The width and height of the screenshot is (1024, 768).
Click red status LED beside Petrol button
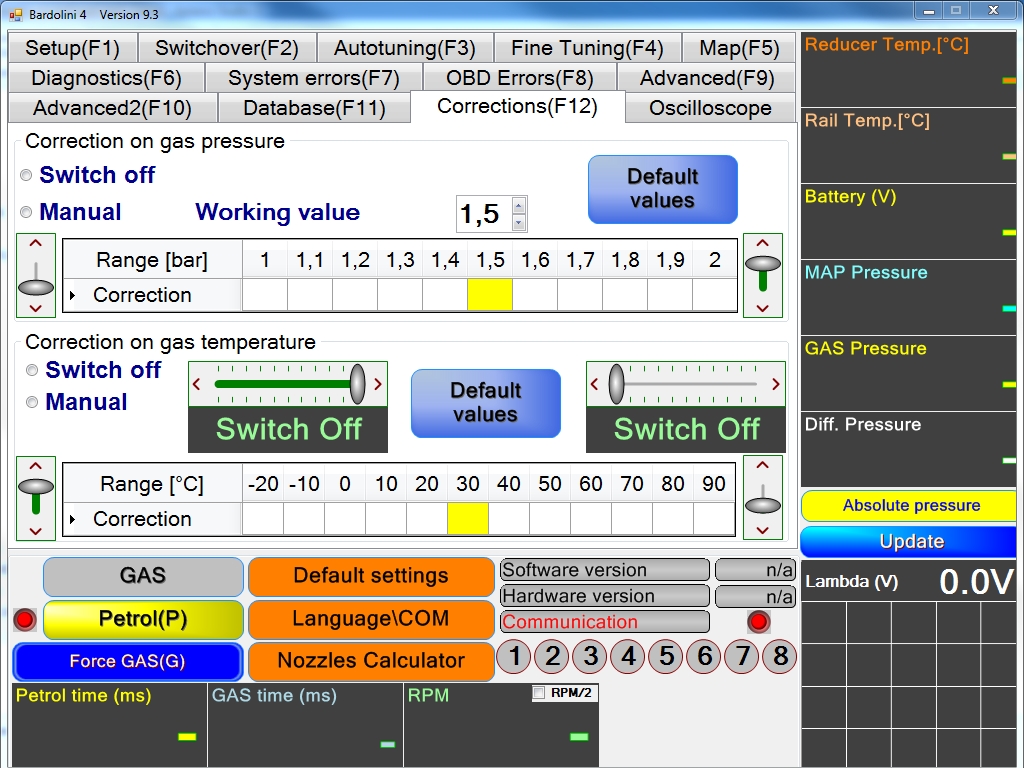(25, 620)
